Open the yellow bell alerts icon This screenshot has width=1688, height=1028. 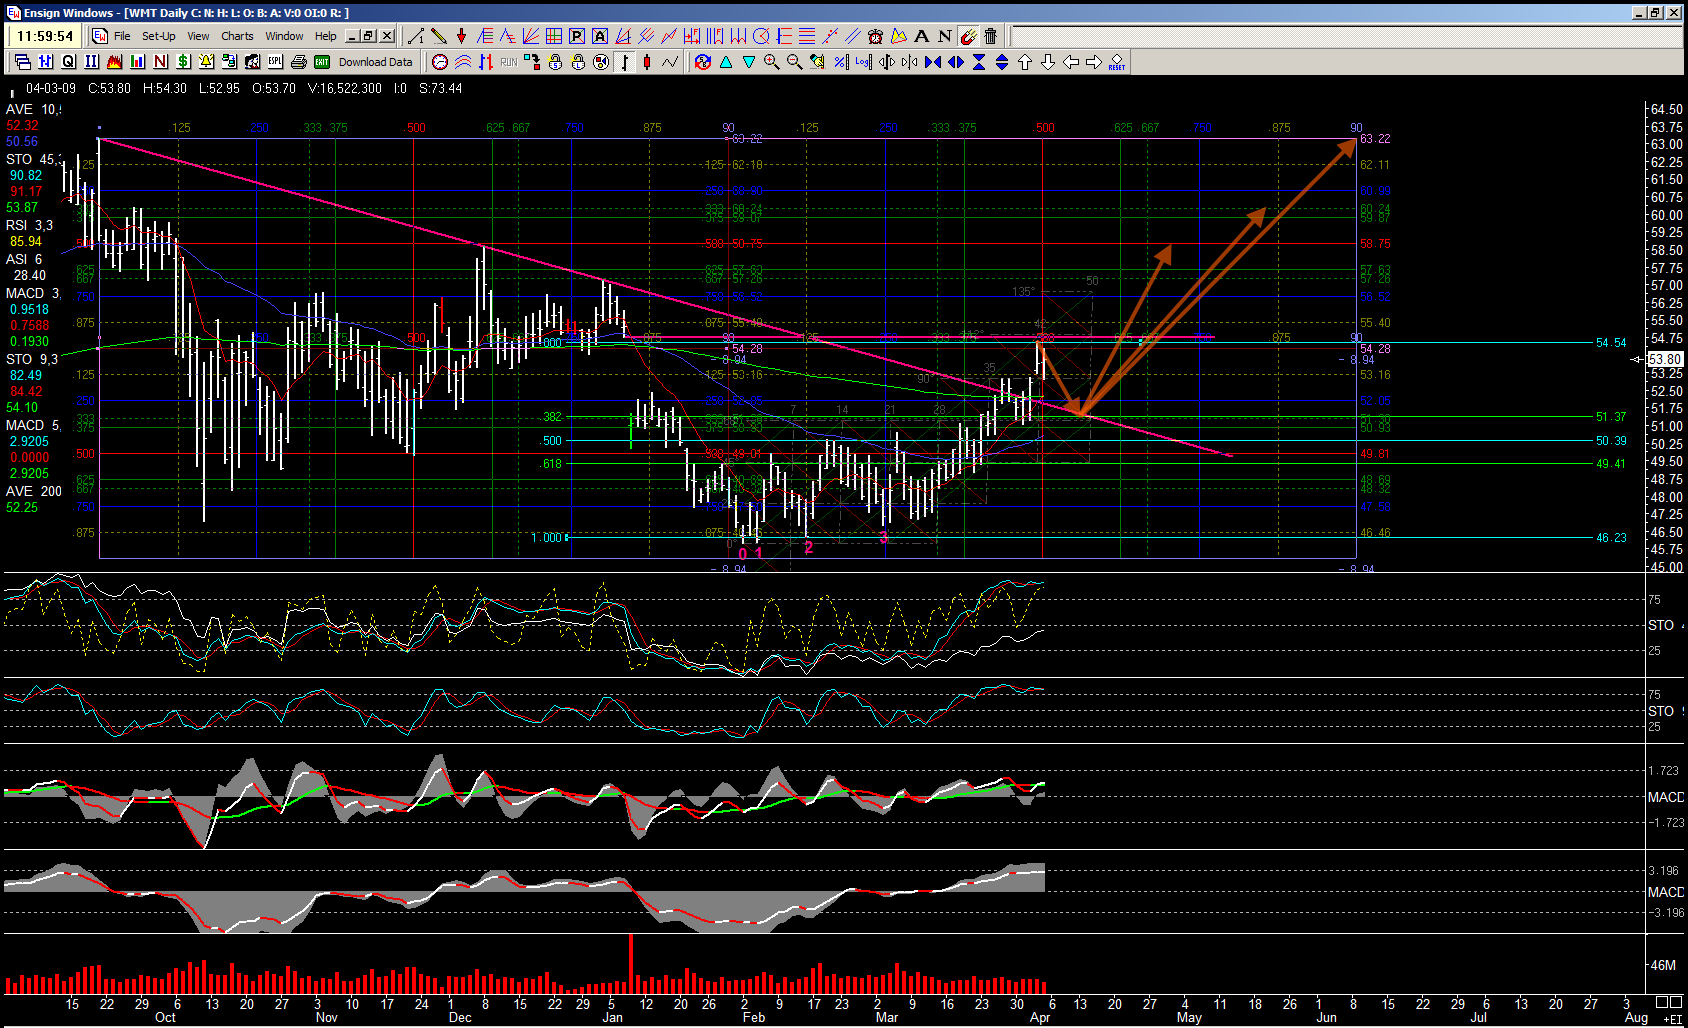click(206, 62)
